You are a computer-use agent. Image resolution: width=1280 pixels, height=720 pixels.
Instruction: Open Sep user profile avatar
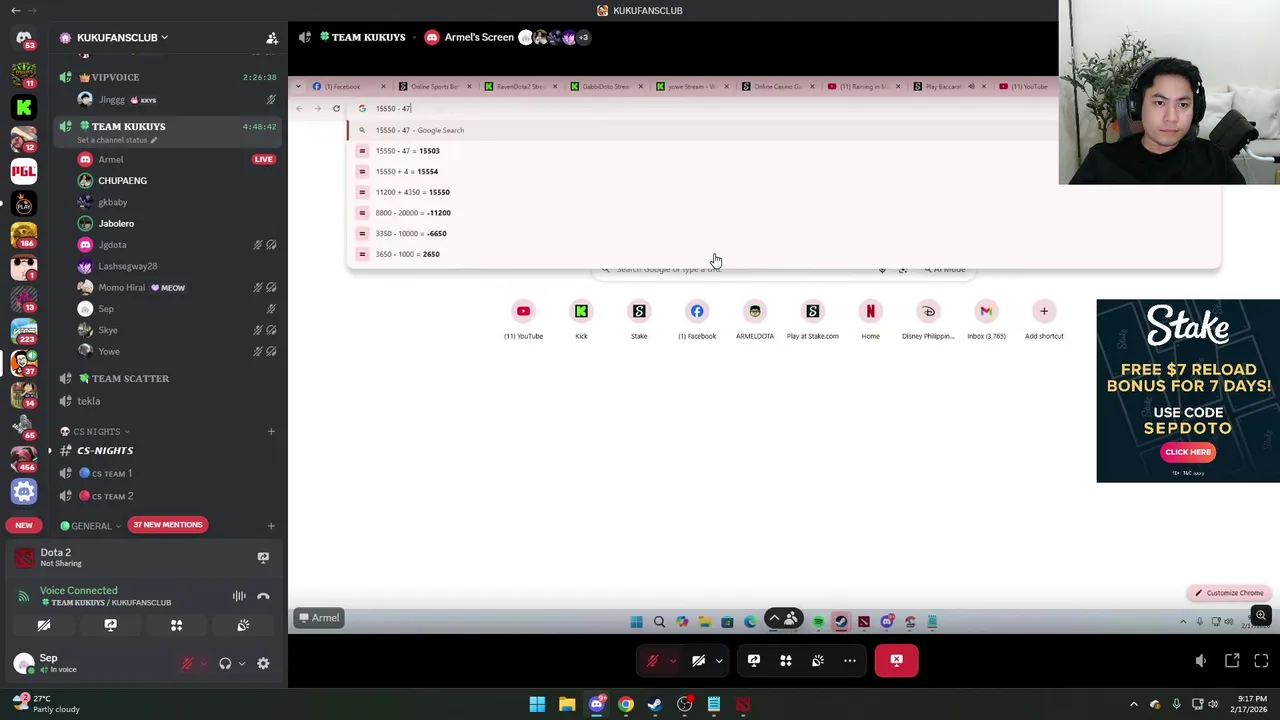[24, 663]
